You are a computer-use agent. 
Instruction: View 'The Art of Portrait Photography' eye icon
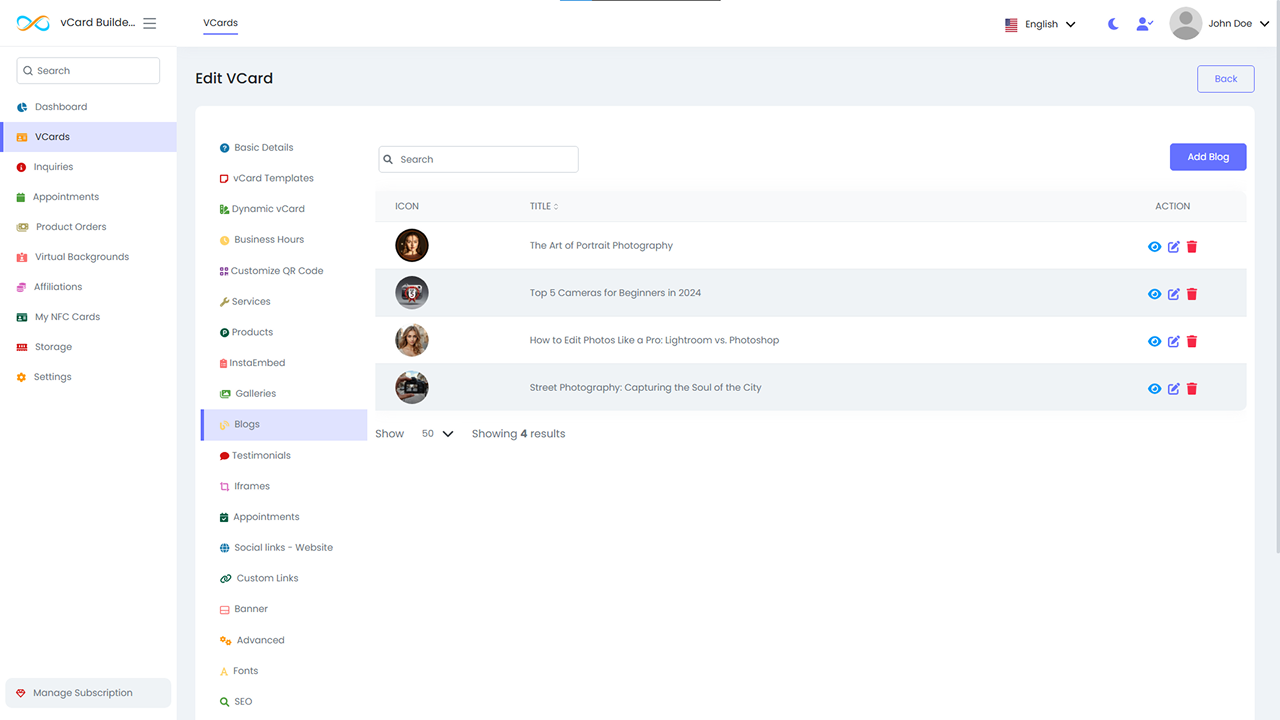pos(1154,247)
